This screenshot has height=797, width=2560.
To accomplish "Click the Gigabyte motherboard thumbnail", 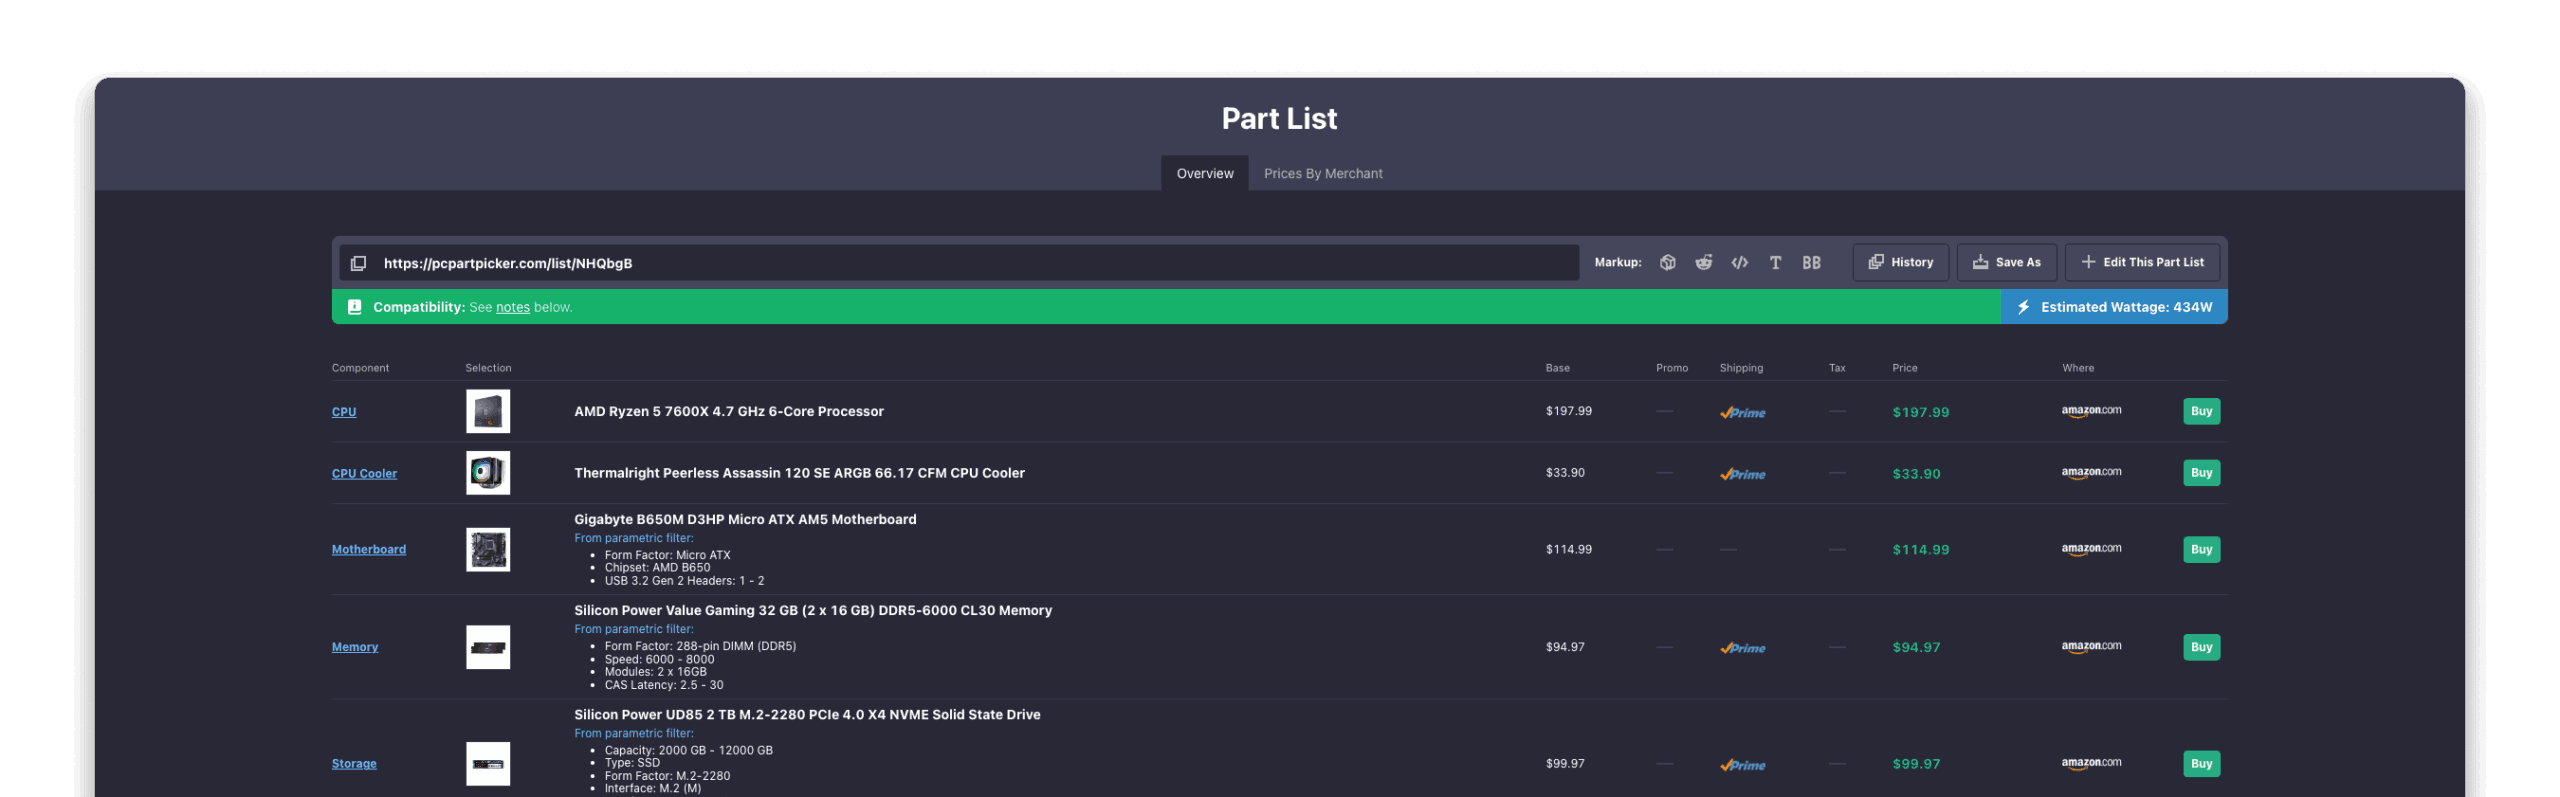I will [x=488, y=550].
